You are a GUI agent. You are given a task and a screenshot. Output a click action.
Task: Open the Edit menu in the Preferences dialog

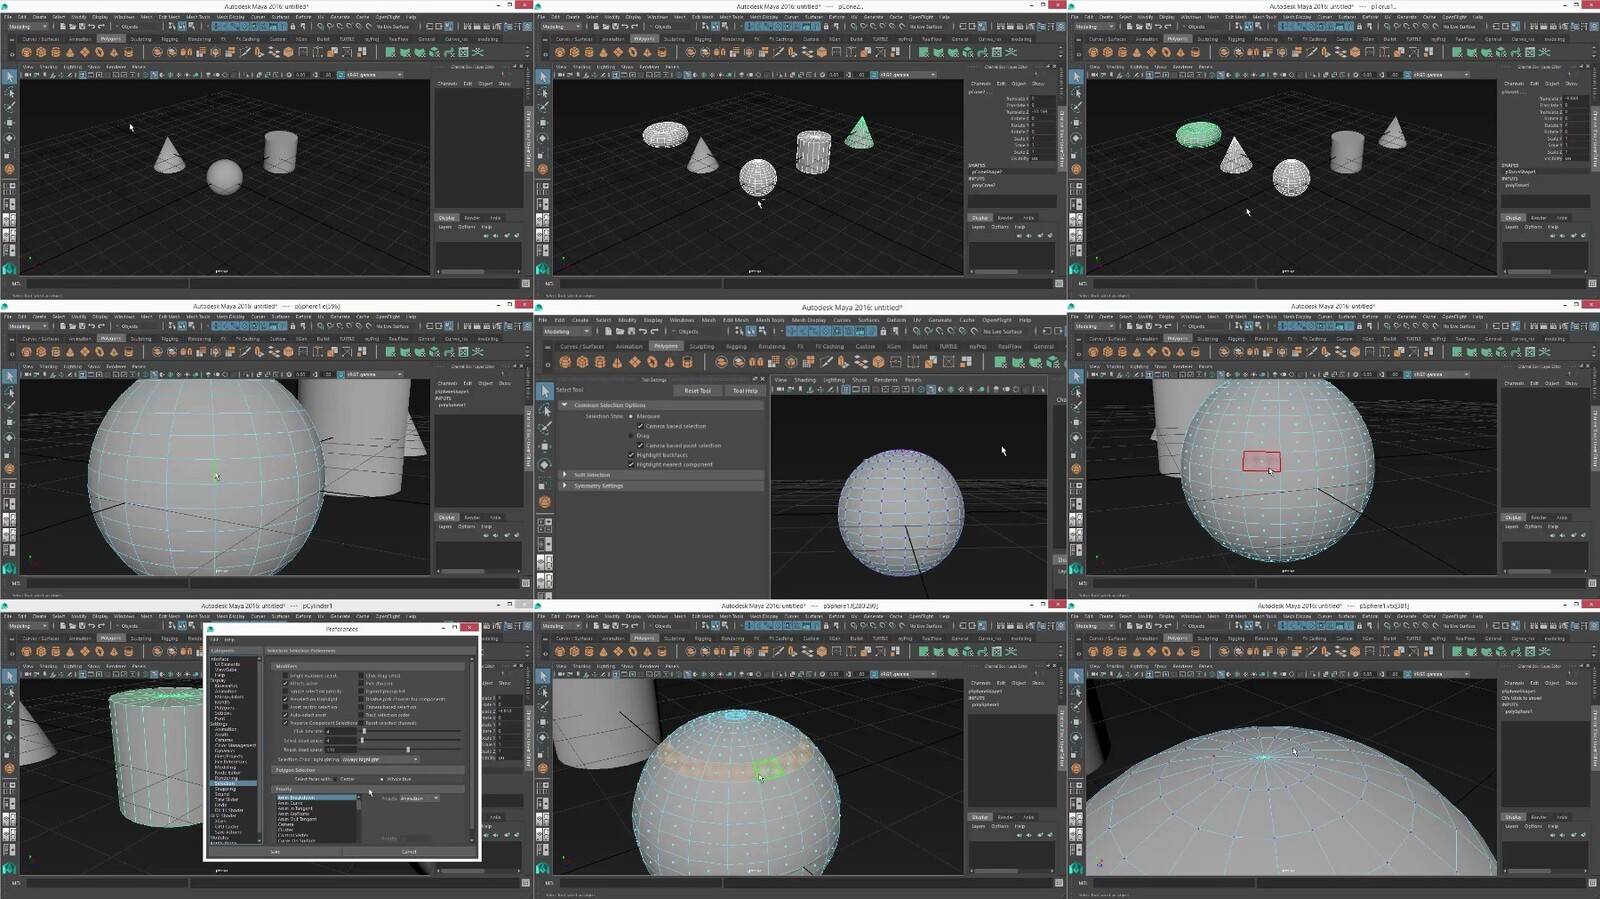pyautogui.click(x=214, y=640)
